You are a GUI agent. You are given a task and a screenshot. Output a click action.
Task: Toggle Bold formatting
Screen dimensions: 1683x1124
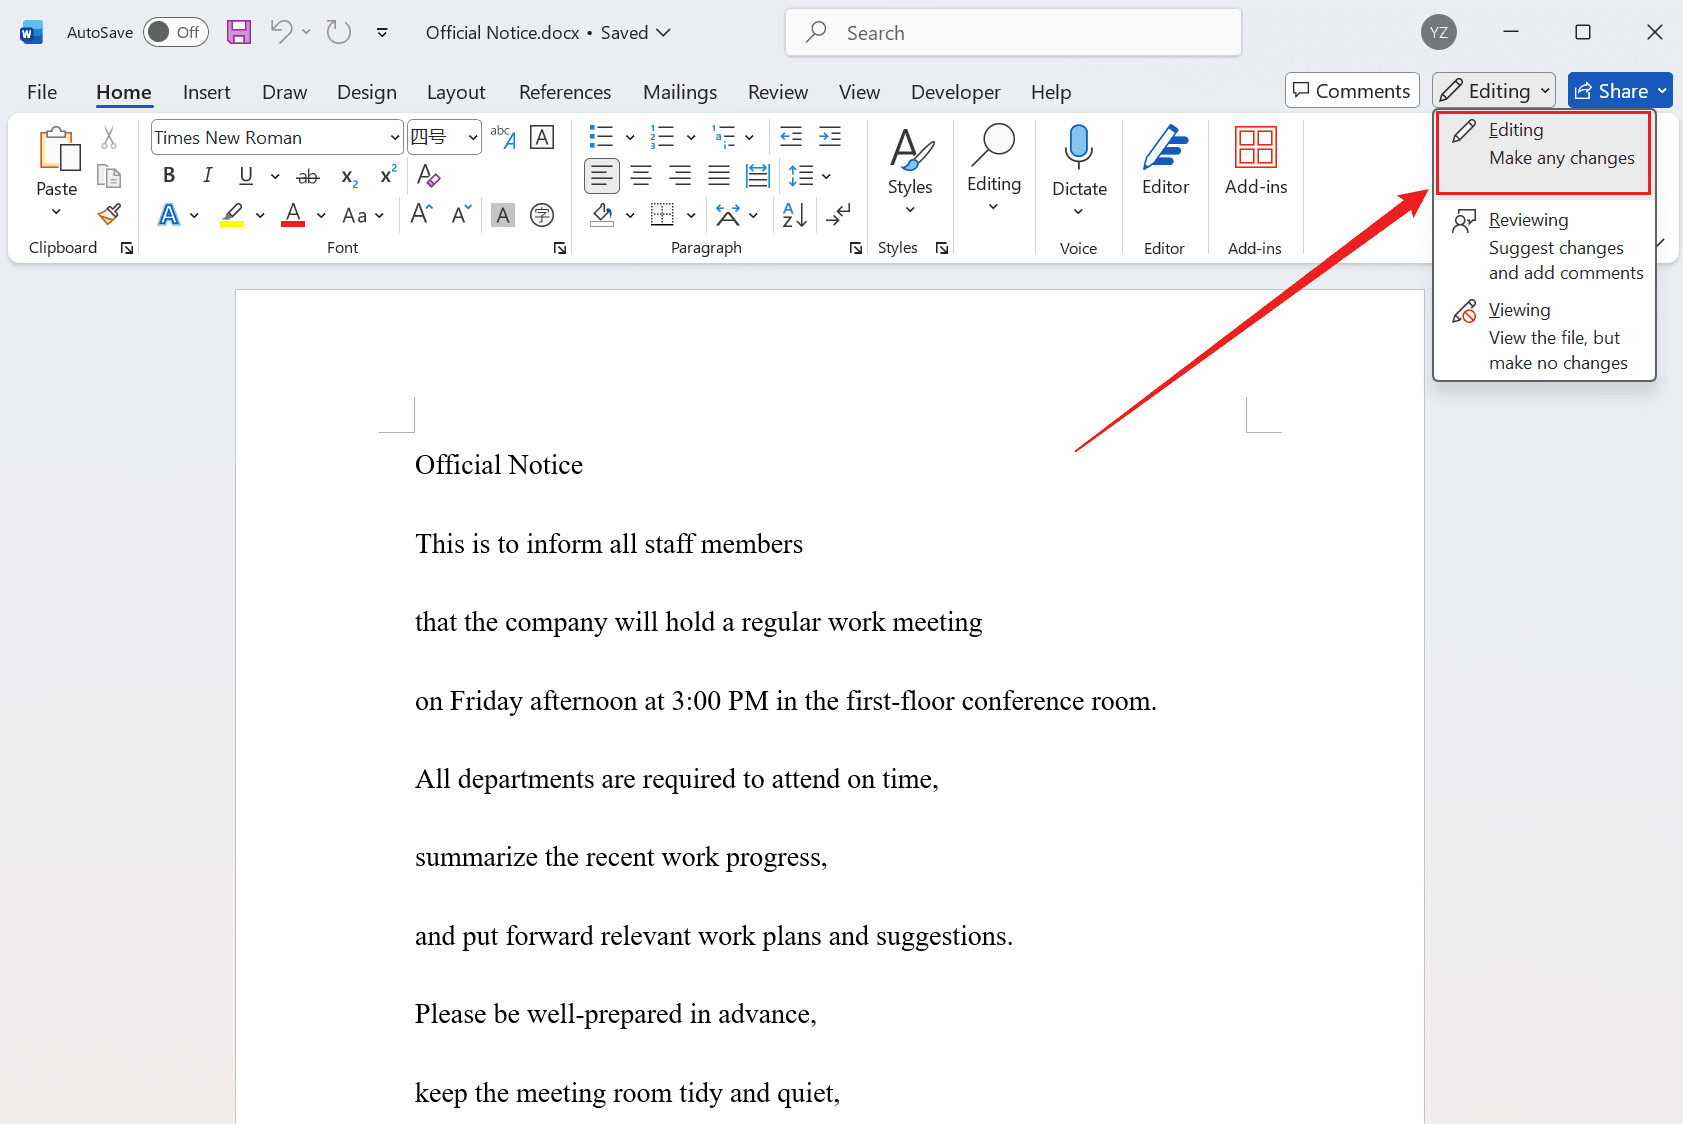(x=169, y=176)
